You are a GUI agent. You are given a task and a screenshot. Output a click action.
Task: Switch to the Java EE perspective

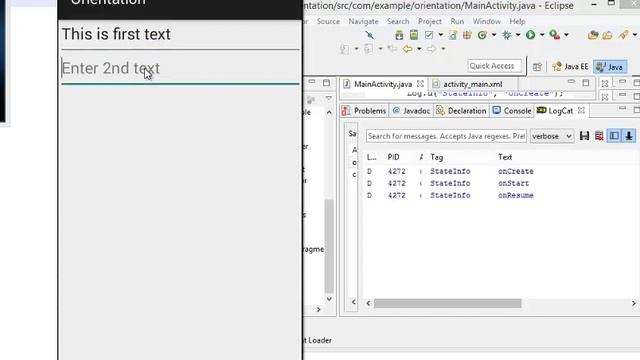click(x=570, y=67)
